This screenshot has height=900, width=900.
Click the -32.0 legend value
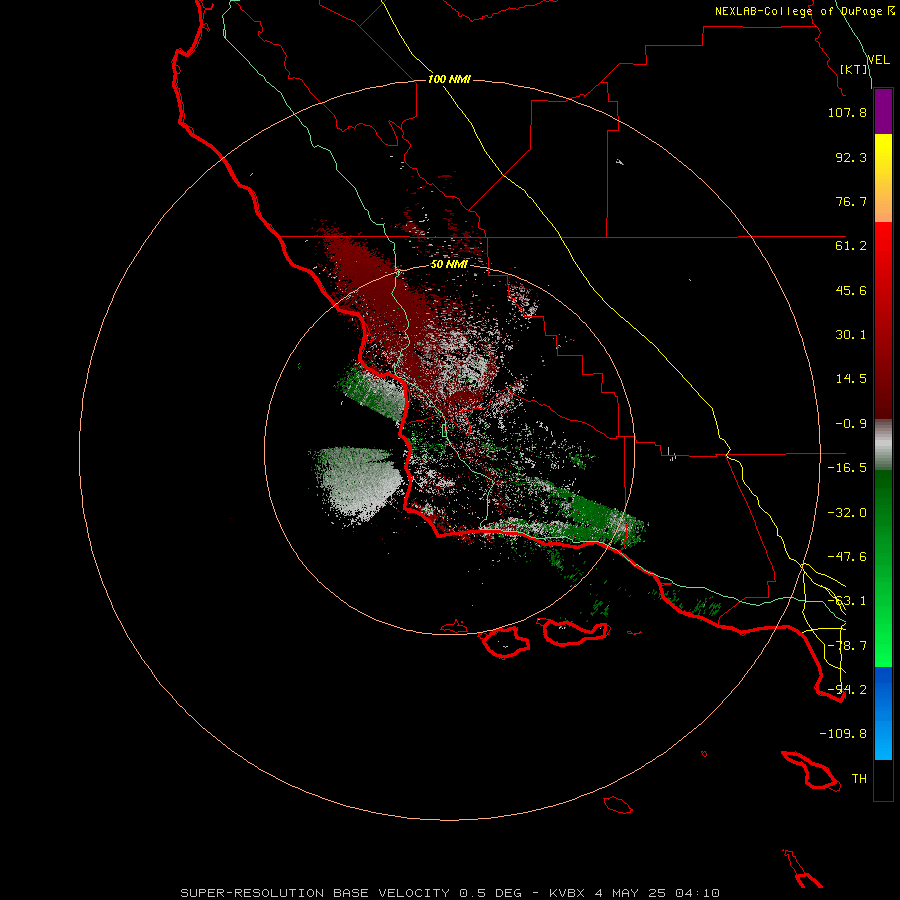[x=847, y=513]
